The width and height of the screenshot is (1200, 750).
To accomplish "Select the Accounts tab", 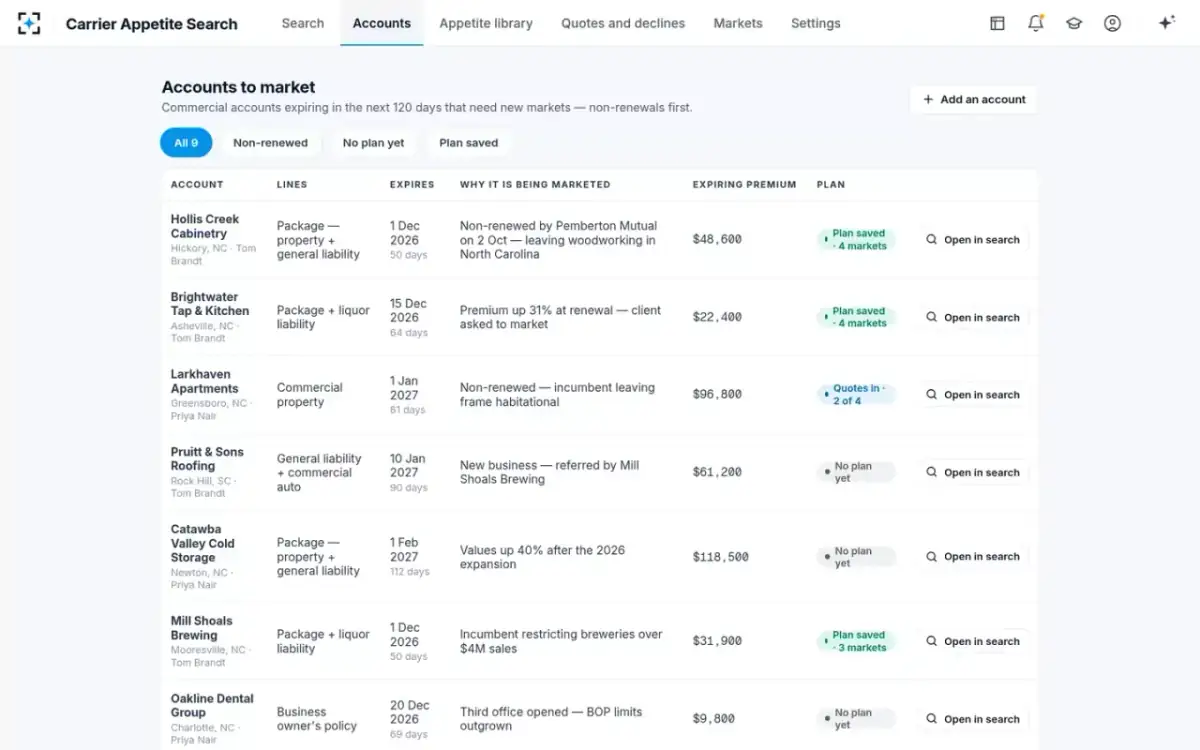I will click(x=382, y=23).
